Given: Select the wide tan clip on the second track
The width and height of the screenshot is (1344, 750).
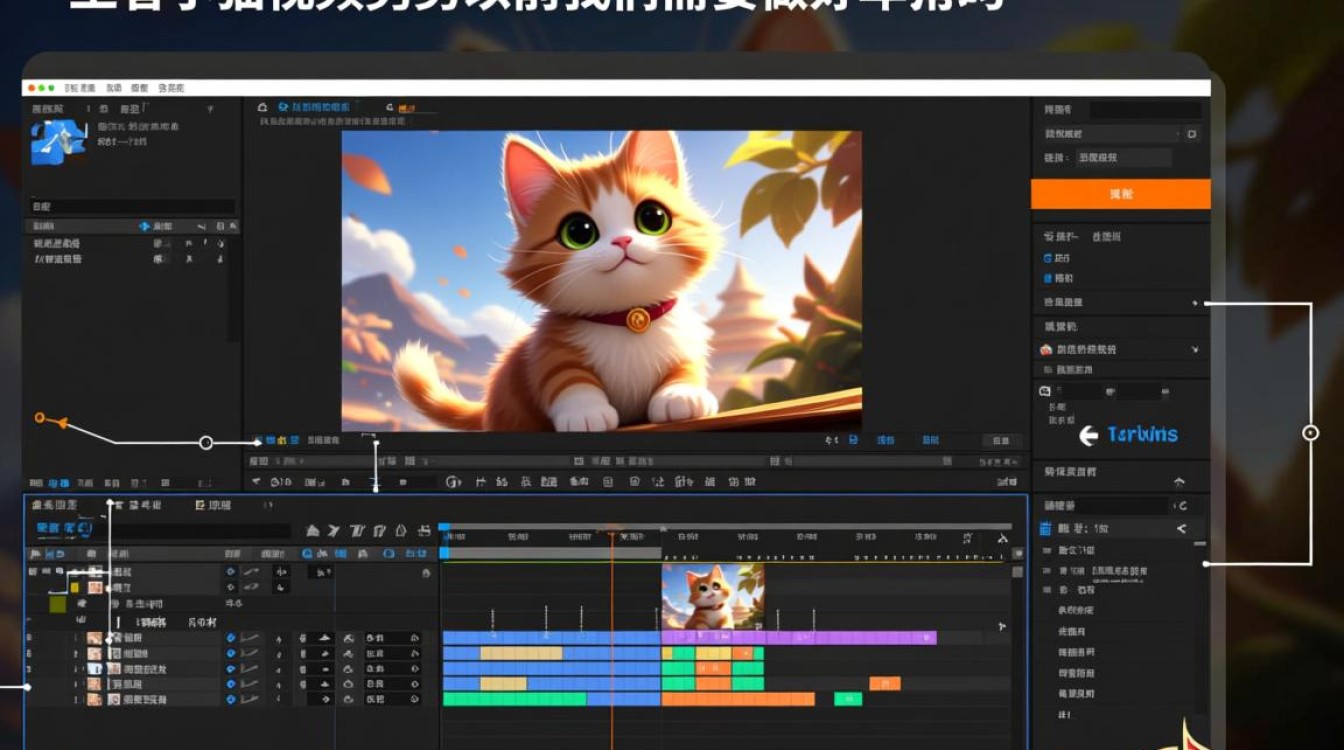Looking at the screenshot, I should [x=521, y=653].
